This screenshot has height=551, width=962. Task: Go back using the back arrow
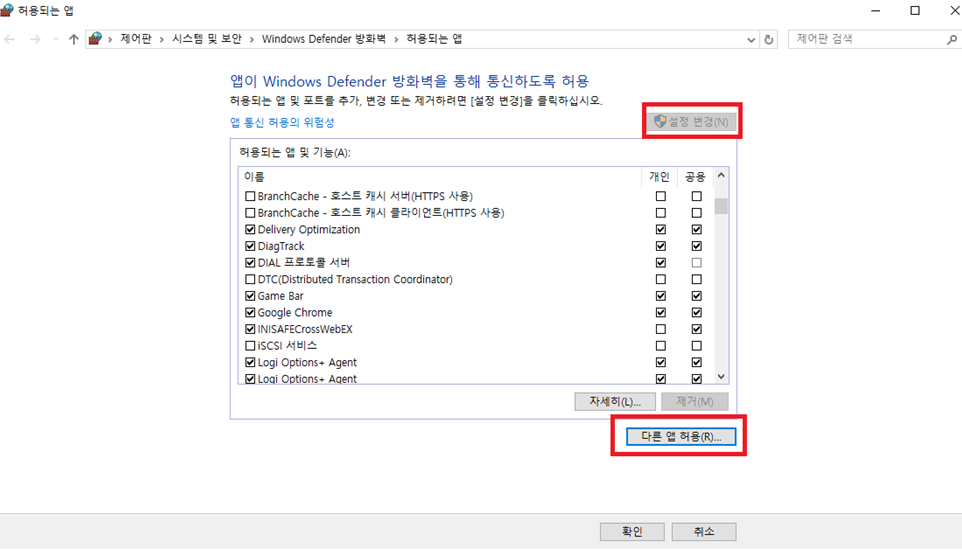(10, 39)
